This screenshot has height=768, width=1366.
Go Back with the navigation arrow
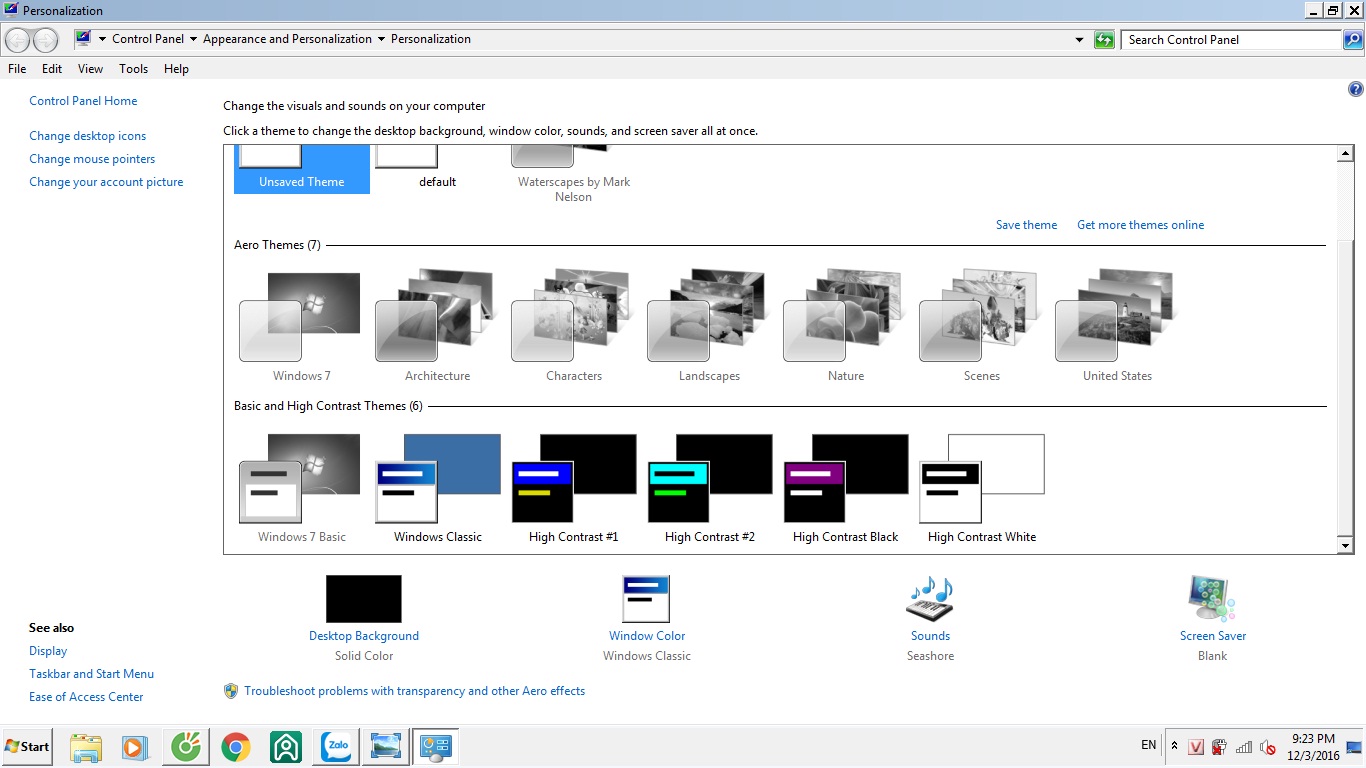[x=18, y=40]
